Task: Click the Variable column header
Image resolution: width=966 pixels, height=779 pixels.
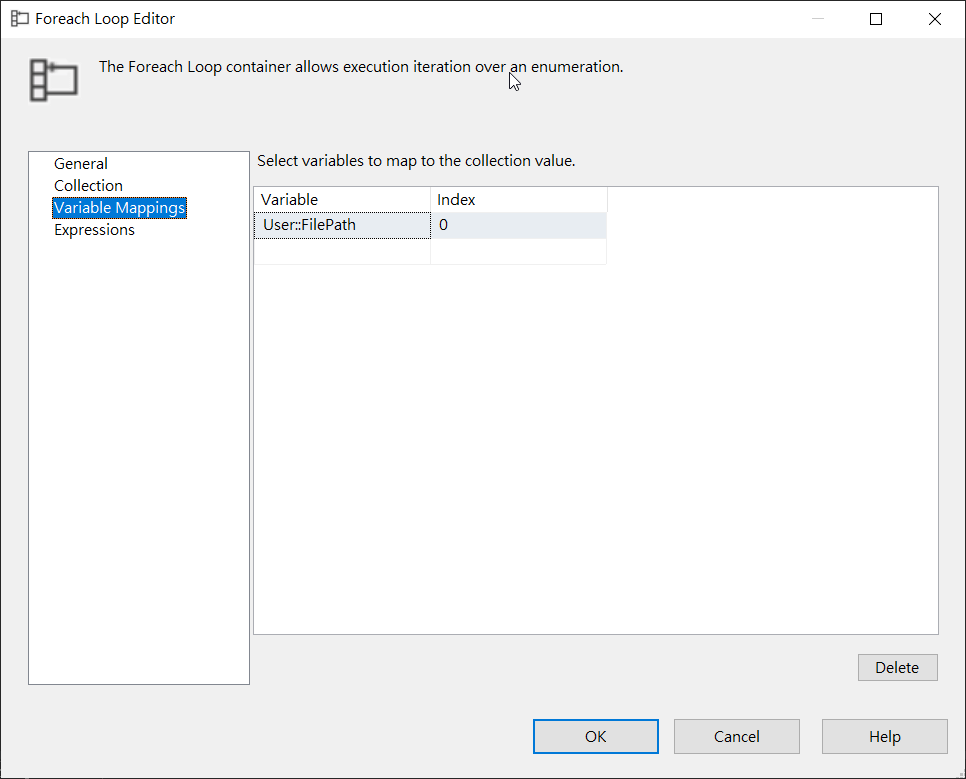Action: pyautogui.click(x=341, y=200)
